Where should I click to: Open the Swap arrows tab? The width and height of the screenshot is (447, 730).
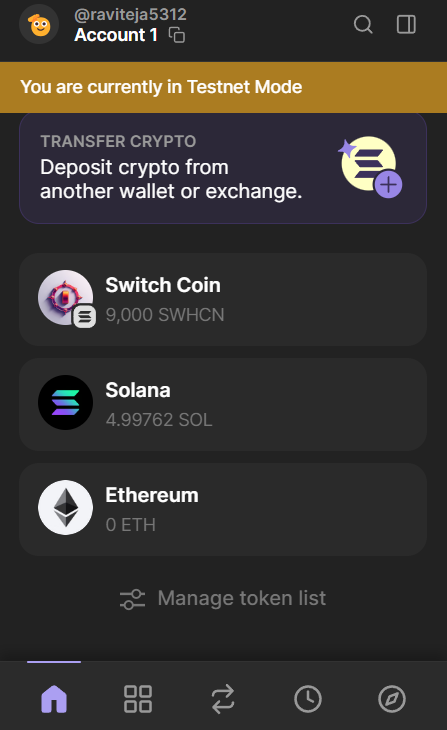[223, 698]
